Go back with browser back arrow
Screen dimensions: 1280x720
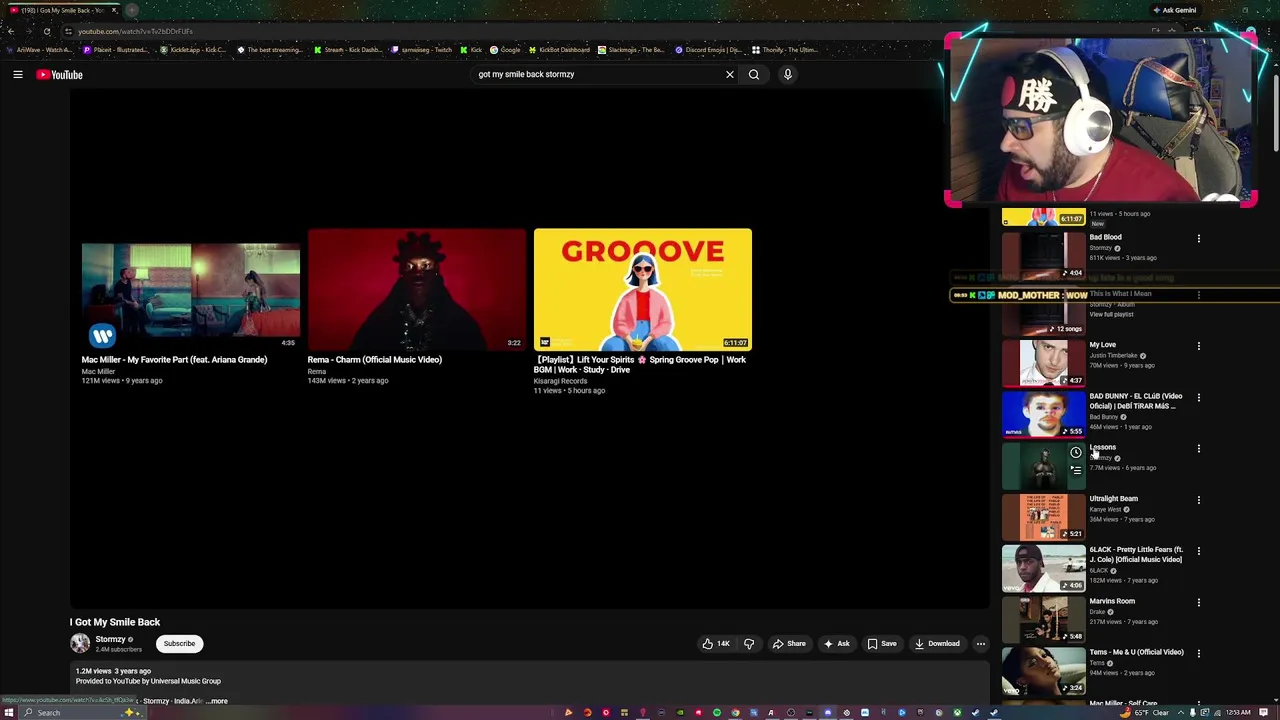(10, 31)
